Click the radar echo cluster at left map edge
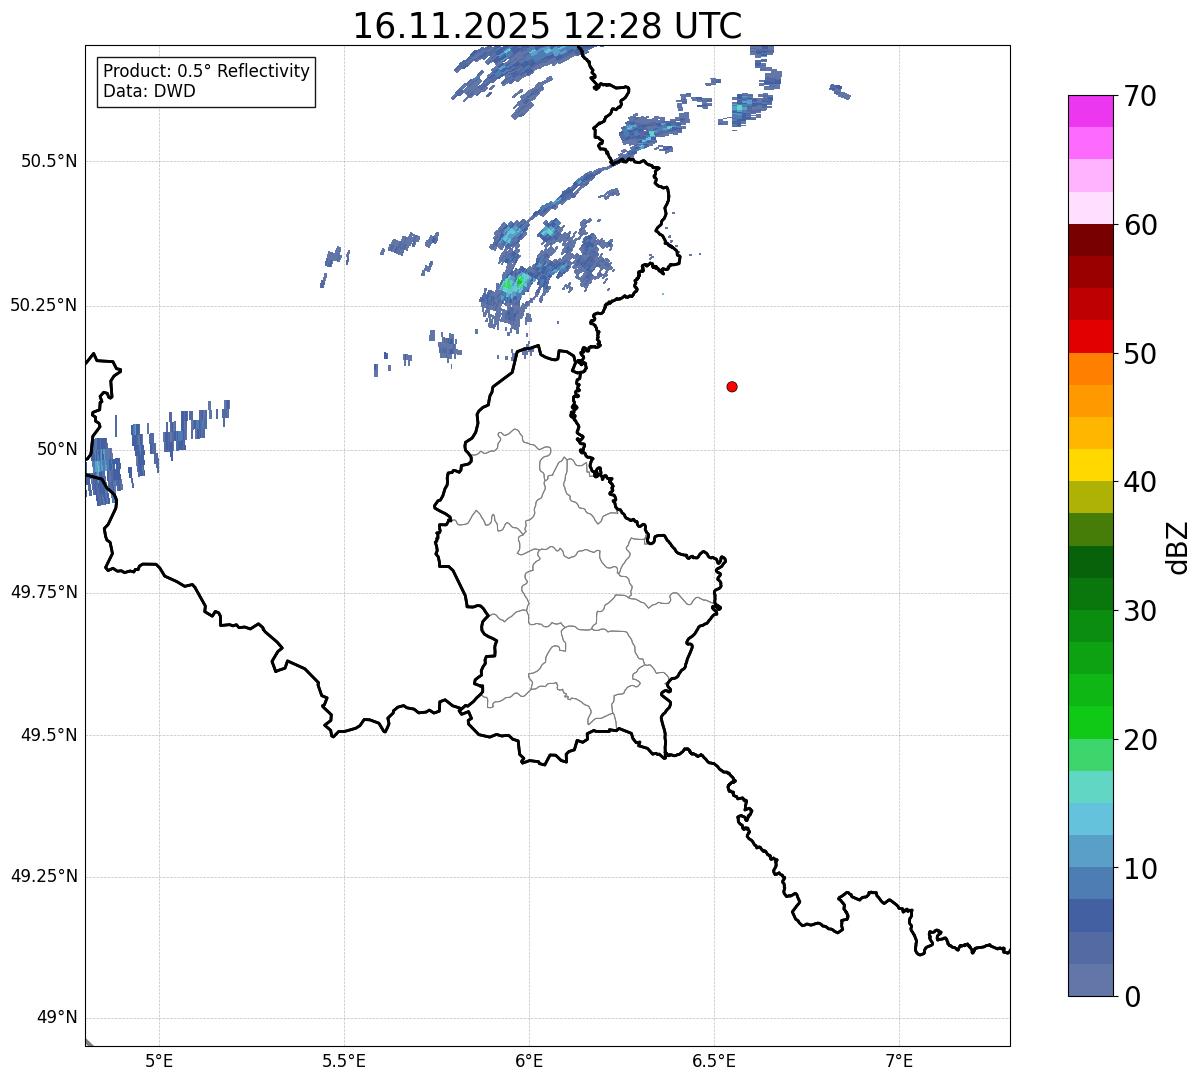 [x=102, y=470]
